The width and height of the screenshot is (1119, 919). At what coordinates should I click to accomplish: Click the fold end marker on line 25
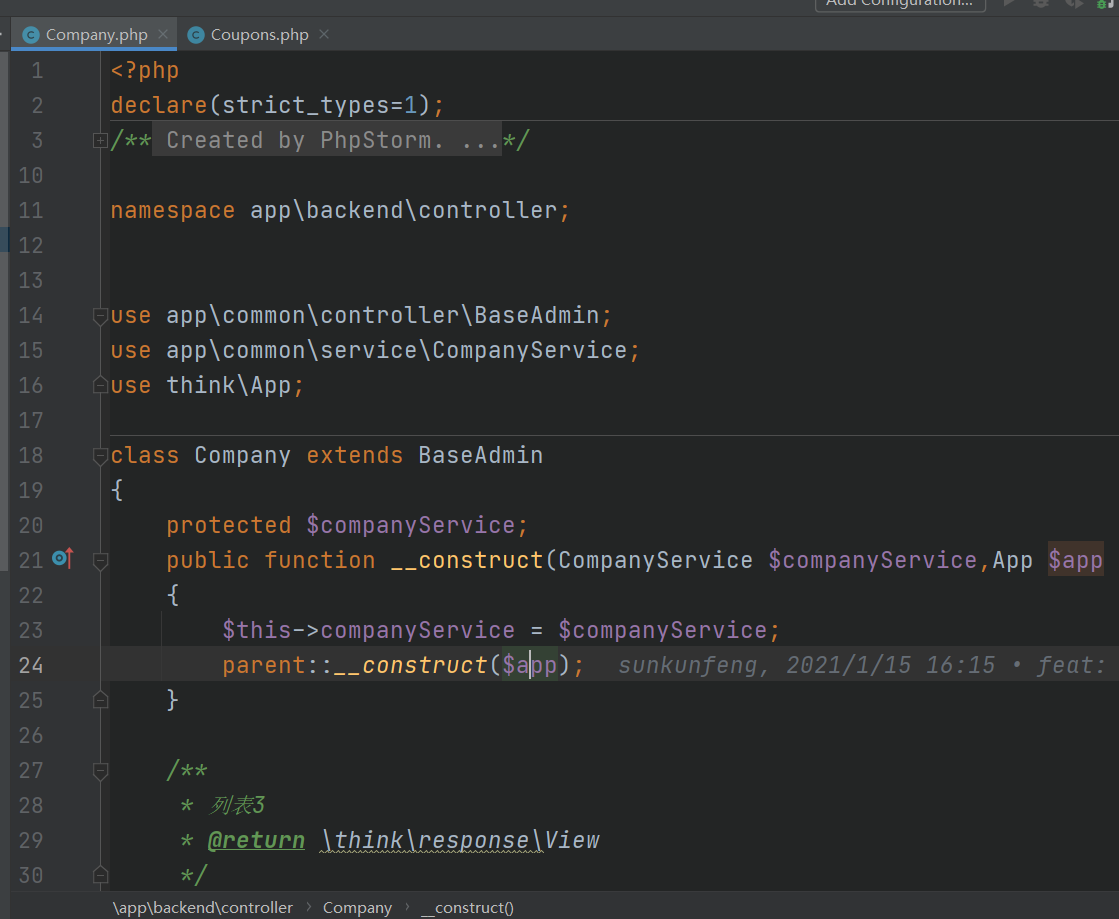point(101,700)
